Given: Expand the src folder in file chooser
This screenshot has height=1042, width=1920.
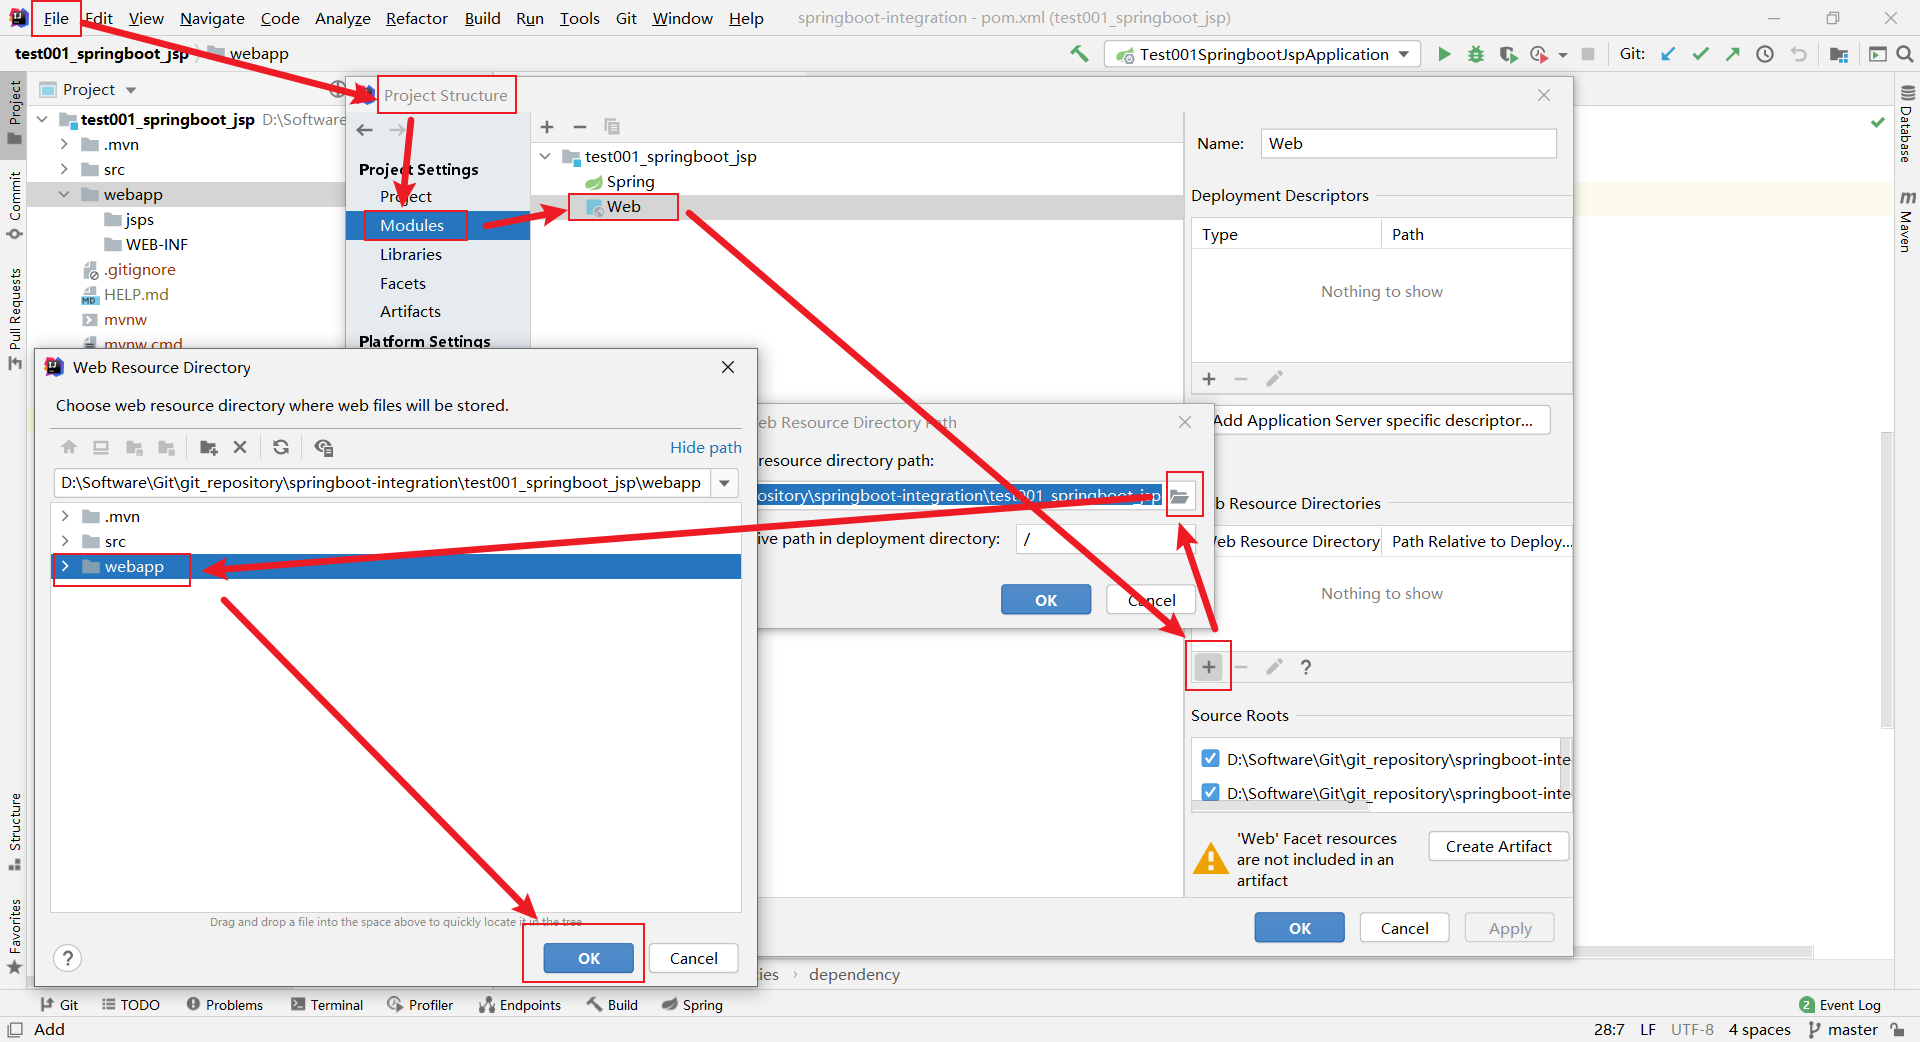Looking at the screenshot, I should [x=65, y=541].
